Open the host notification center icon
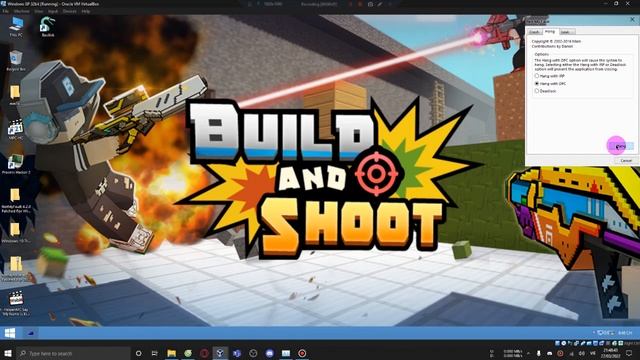 [629, 353]
